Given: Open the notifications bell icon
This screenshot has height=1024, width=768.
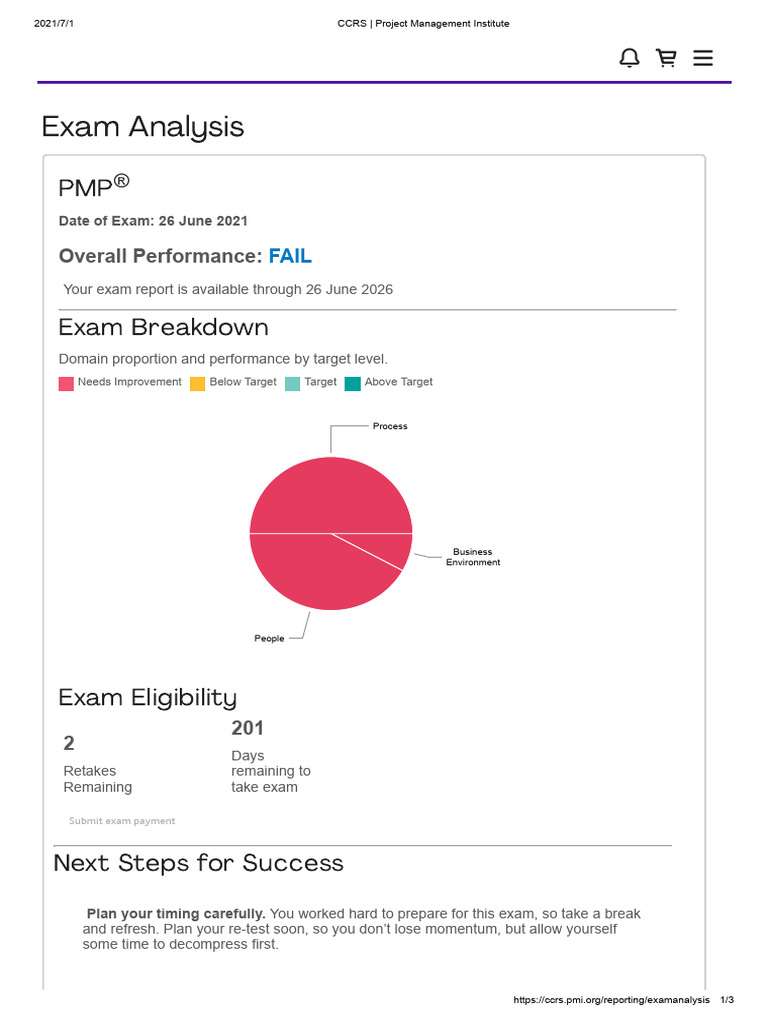Looking at the screenshot, I should pyautogui.click(x=629, y=58).
